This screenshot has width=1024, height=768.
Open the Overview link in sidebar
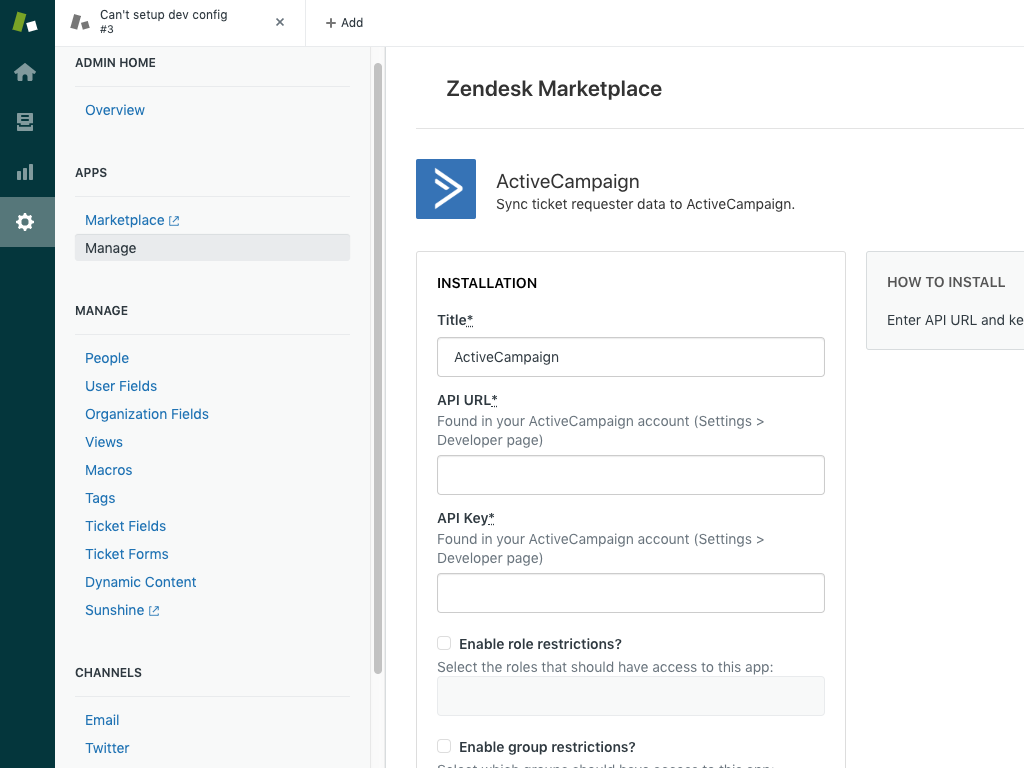115,110
